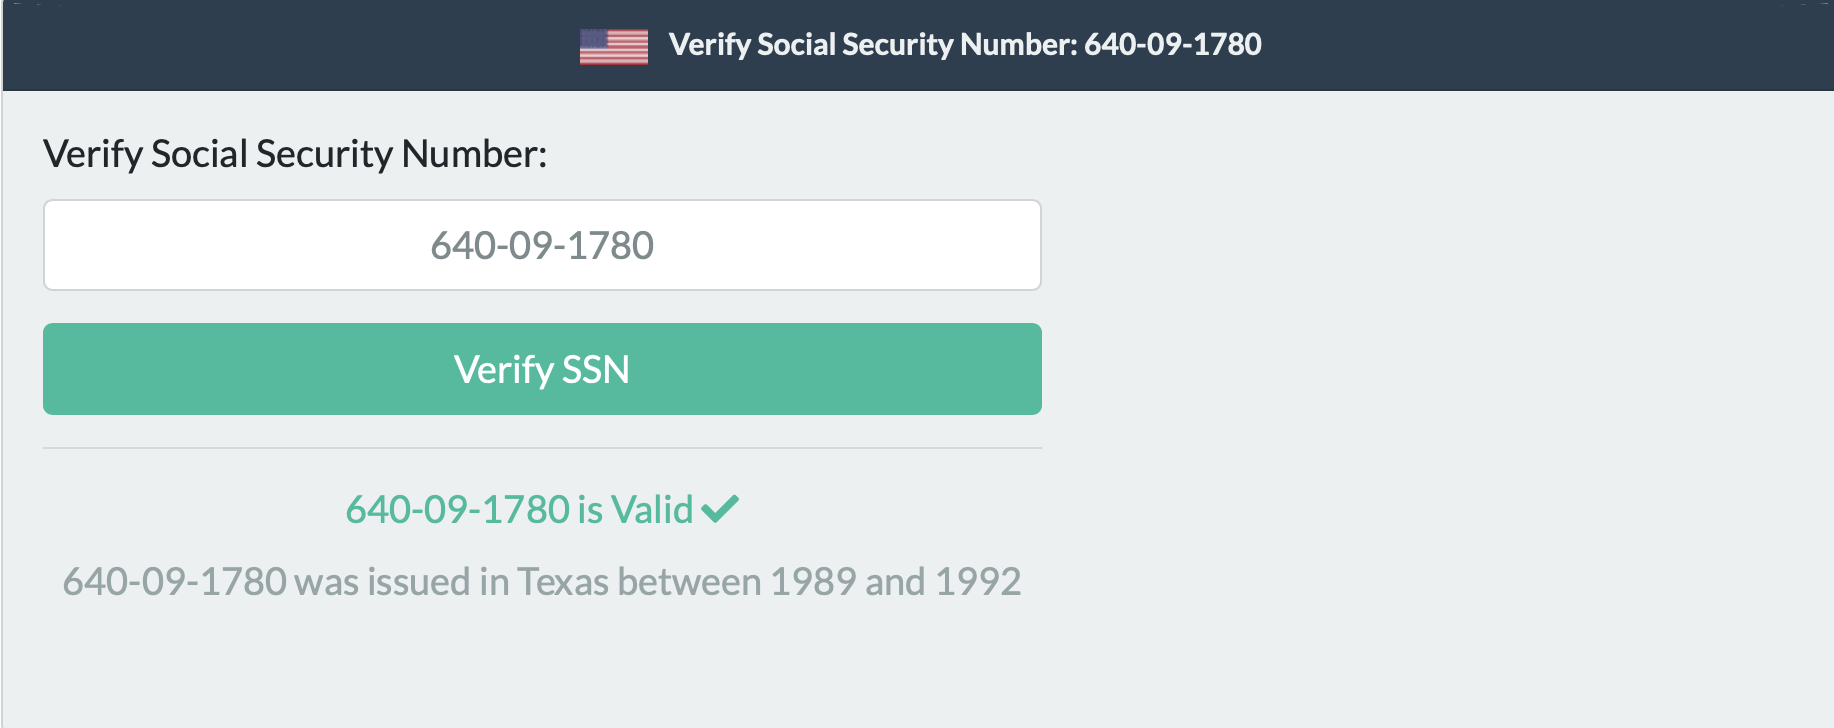Focus the SSN input field
1834x728 pixels.
(x=542, y=245)
